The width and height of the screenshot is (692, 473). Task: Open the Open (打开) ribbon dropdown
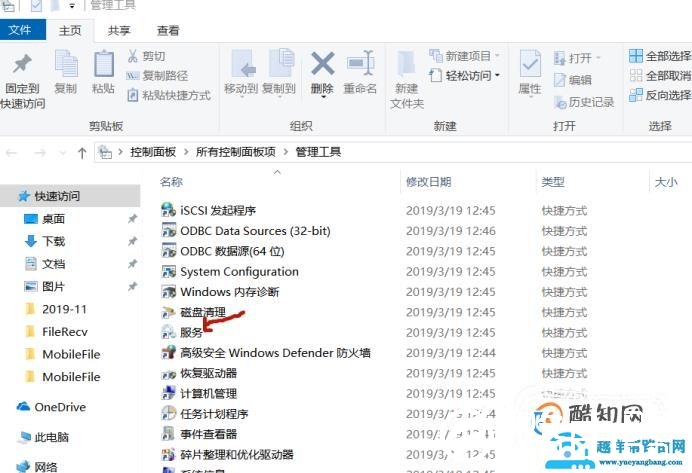577,58
